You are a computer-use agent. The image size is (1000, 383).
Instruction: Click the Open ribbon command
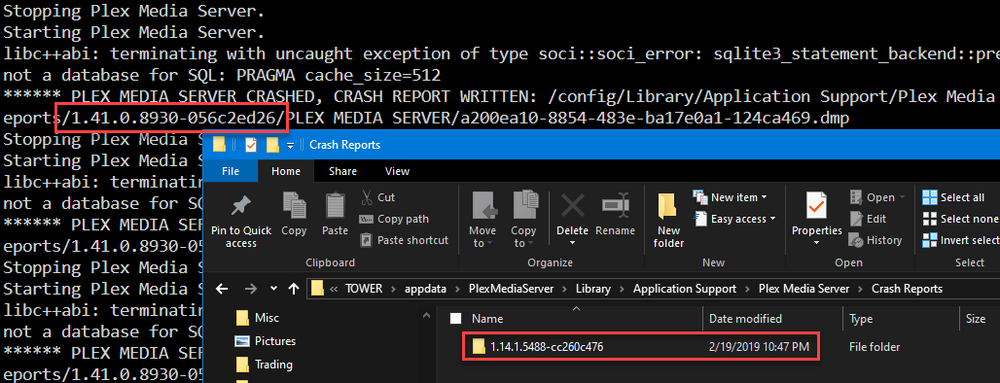click(878, 198)
